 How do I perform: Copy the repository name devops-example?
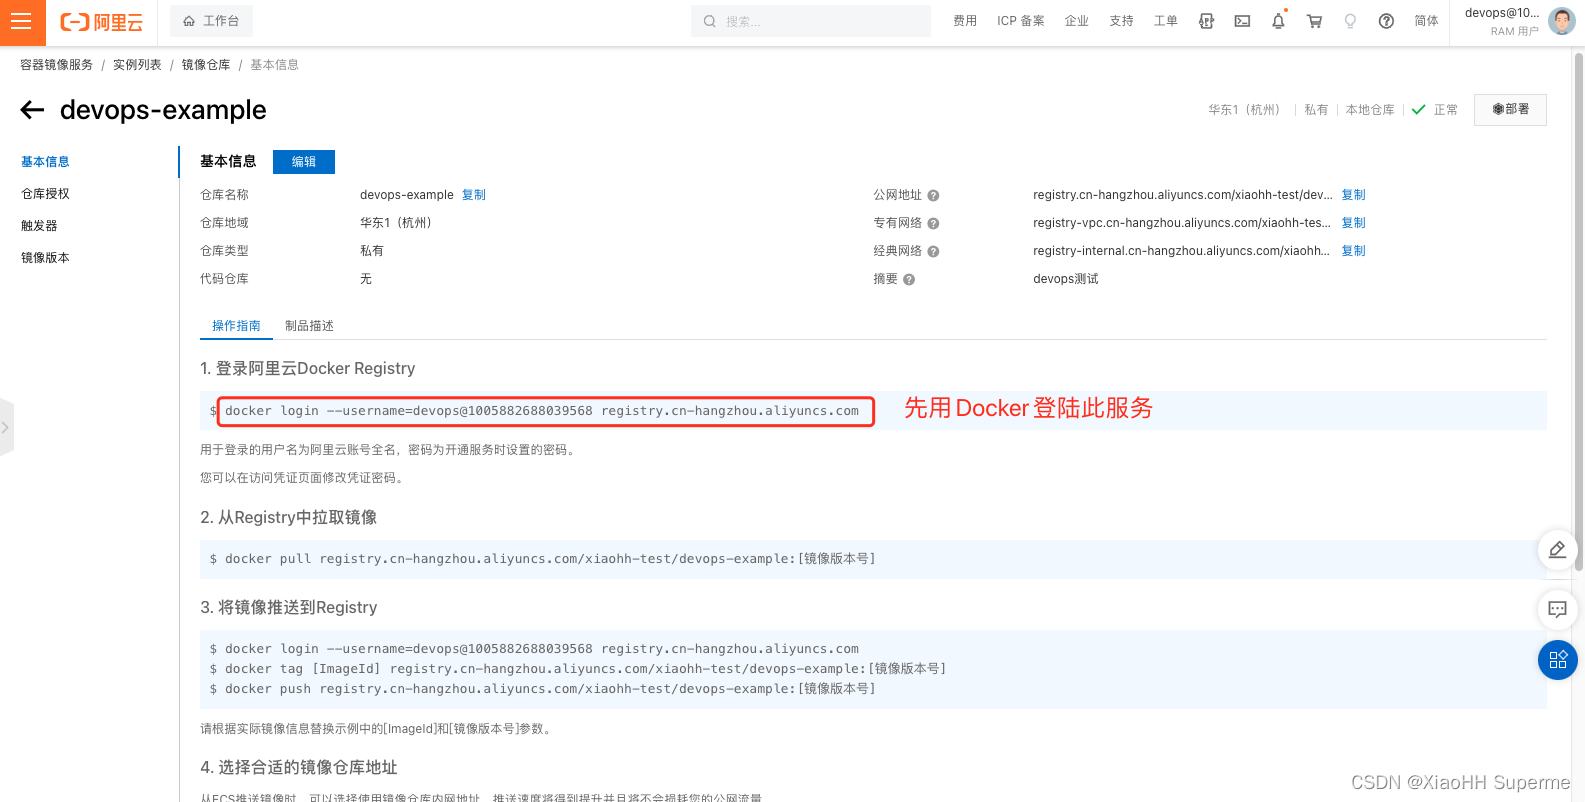click(x=474, y=195)
